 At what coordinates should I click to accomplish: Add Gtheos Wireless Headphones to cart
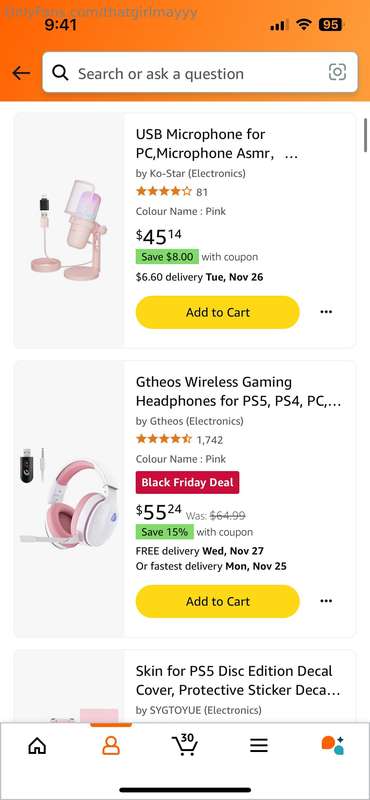(x=217, y=602)
